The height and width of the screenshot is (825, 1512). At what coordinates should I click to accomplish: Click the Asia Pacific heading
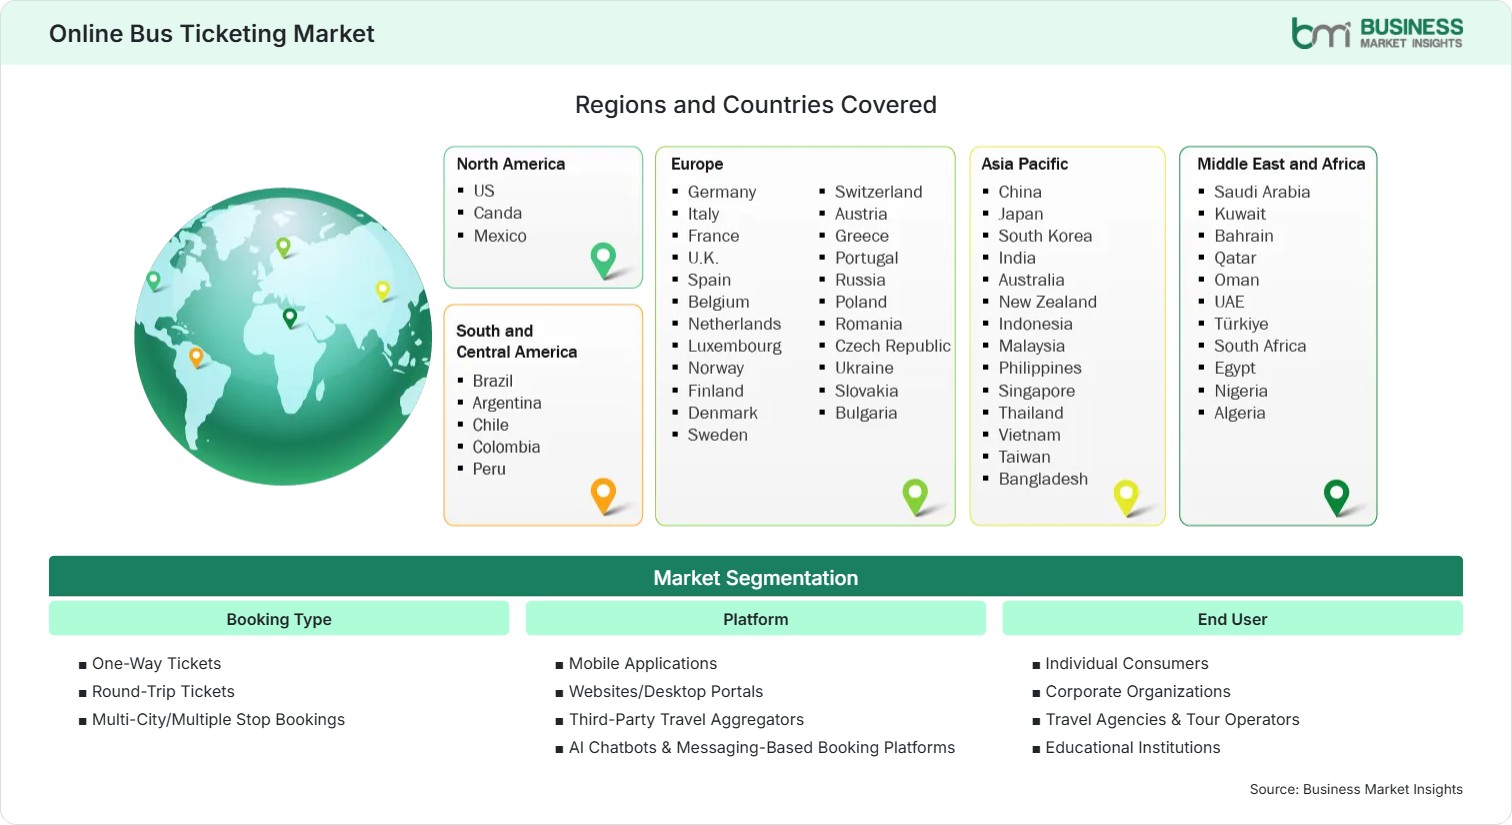(1024, 164)
